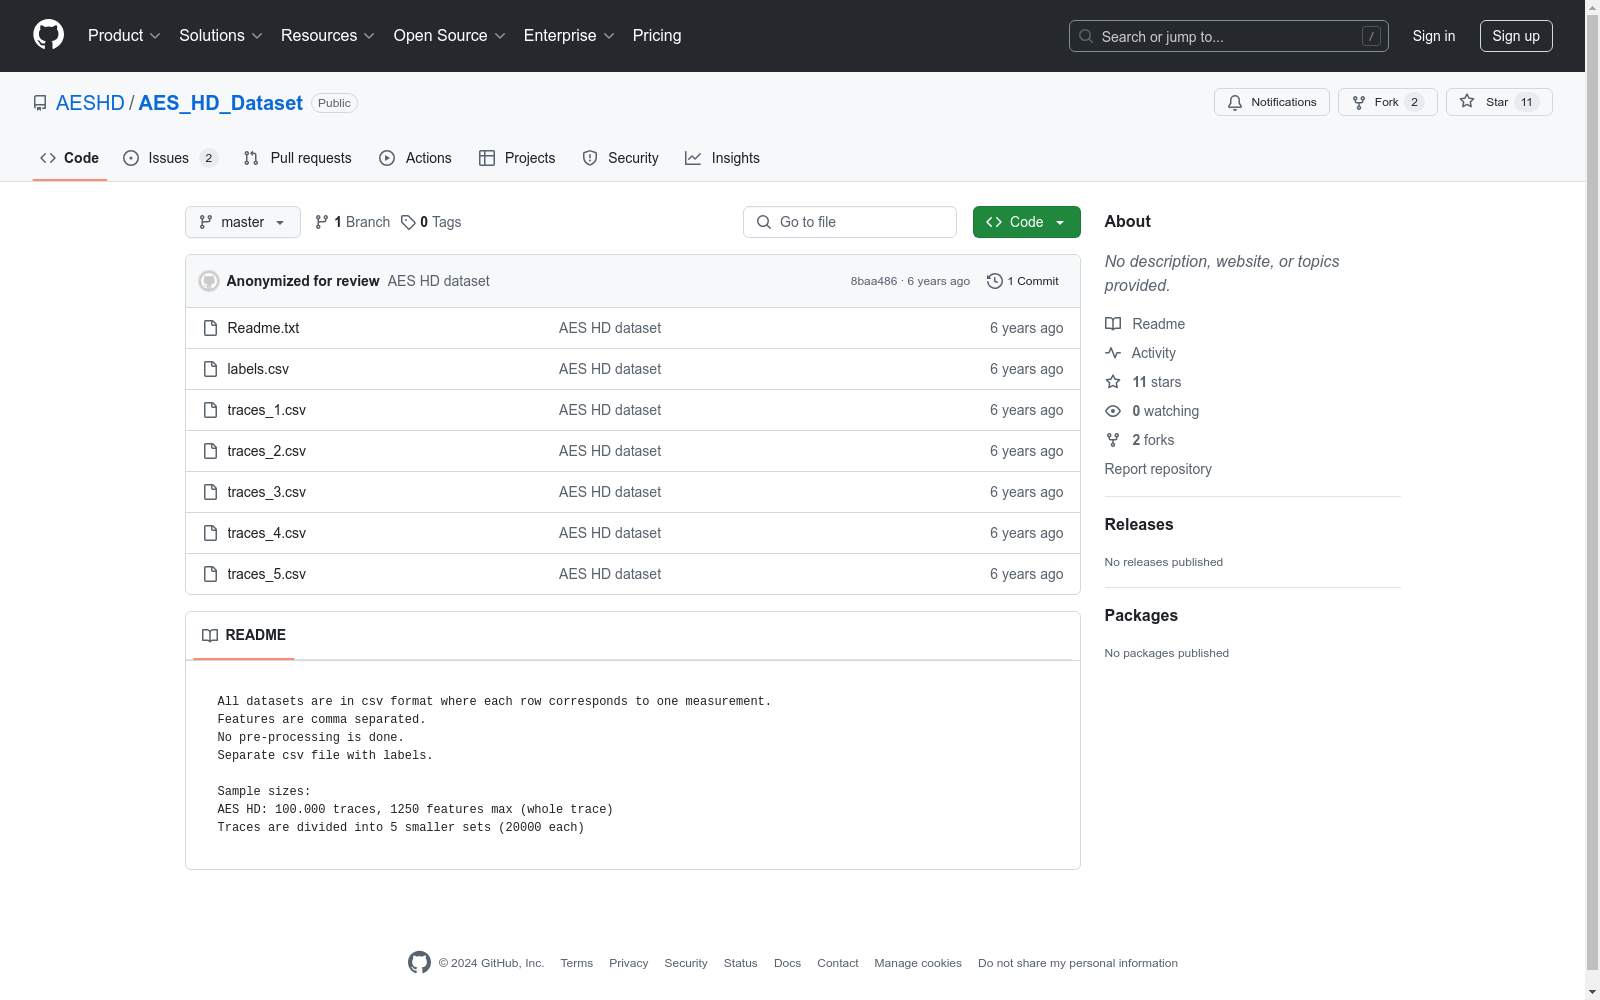Open the traces_4.csv file

(x=266, y=533)
